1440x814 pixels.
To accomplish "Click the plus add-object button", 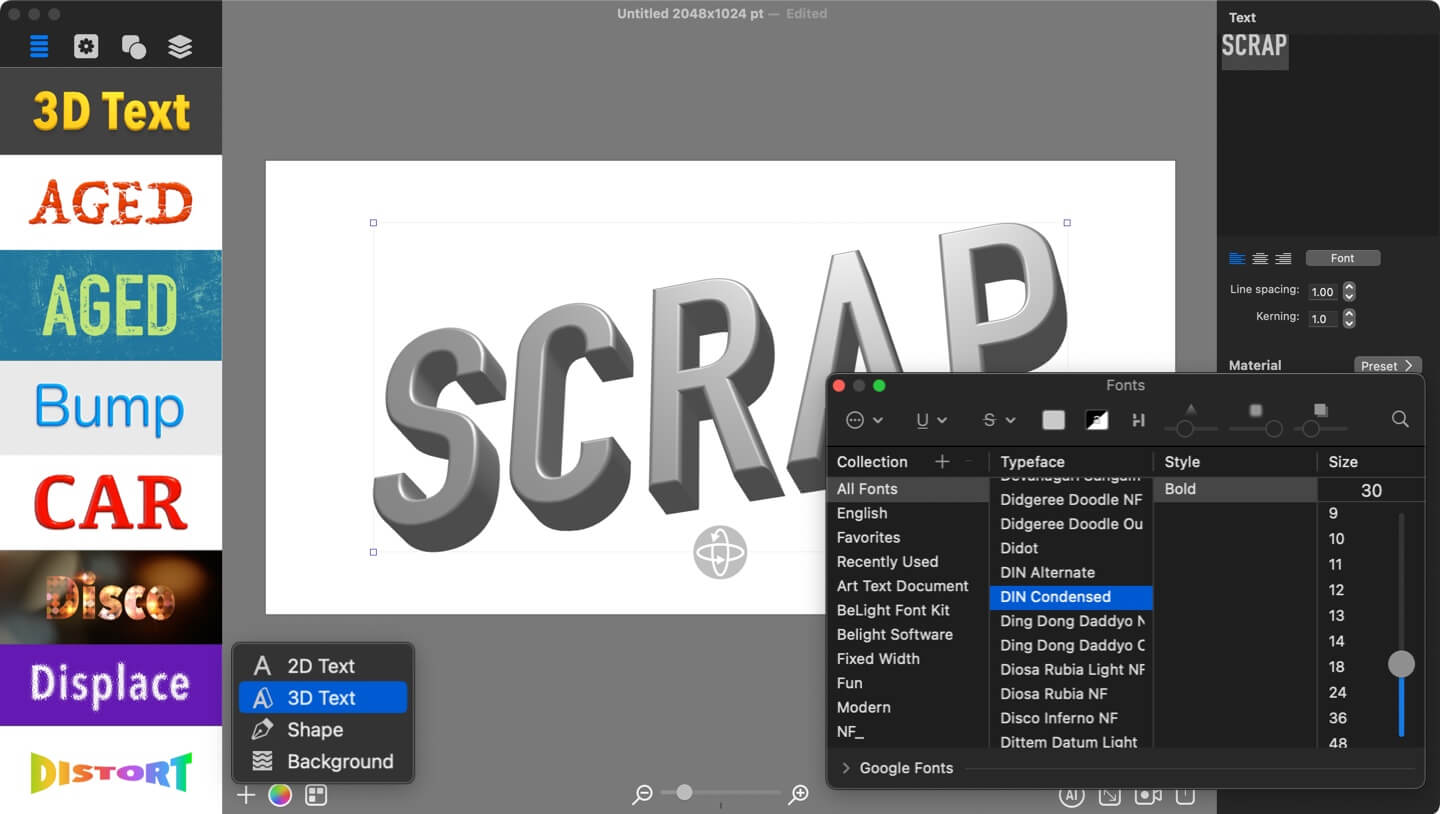I will coord(245,795).
